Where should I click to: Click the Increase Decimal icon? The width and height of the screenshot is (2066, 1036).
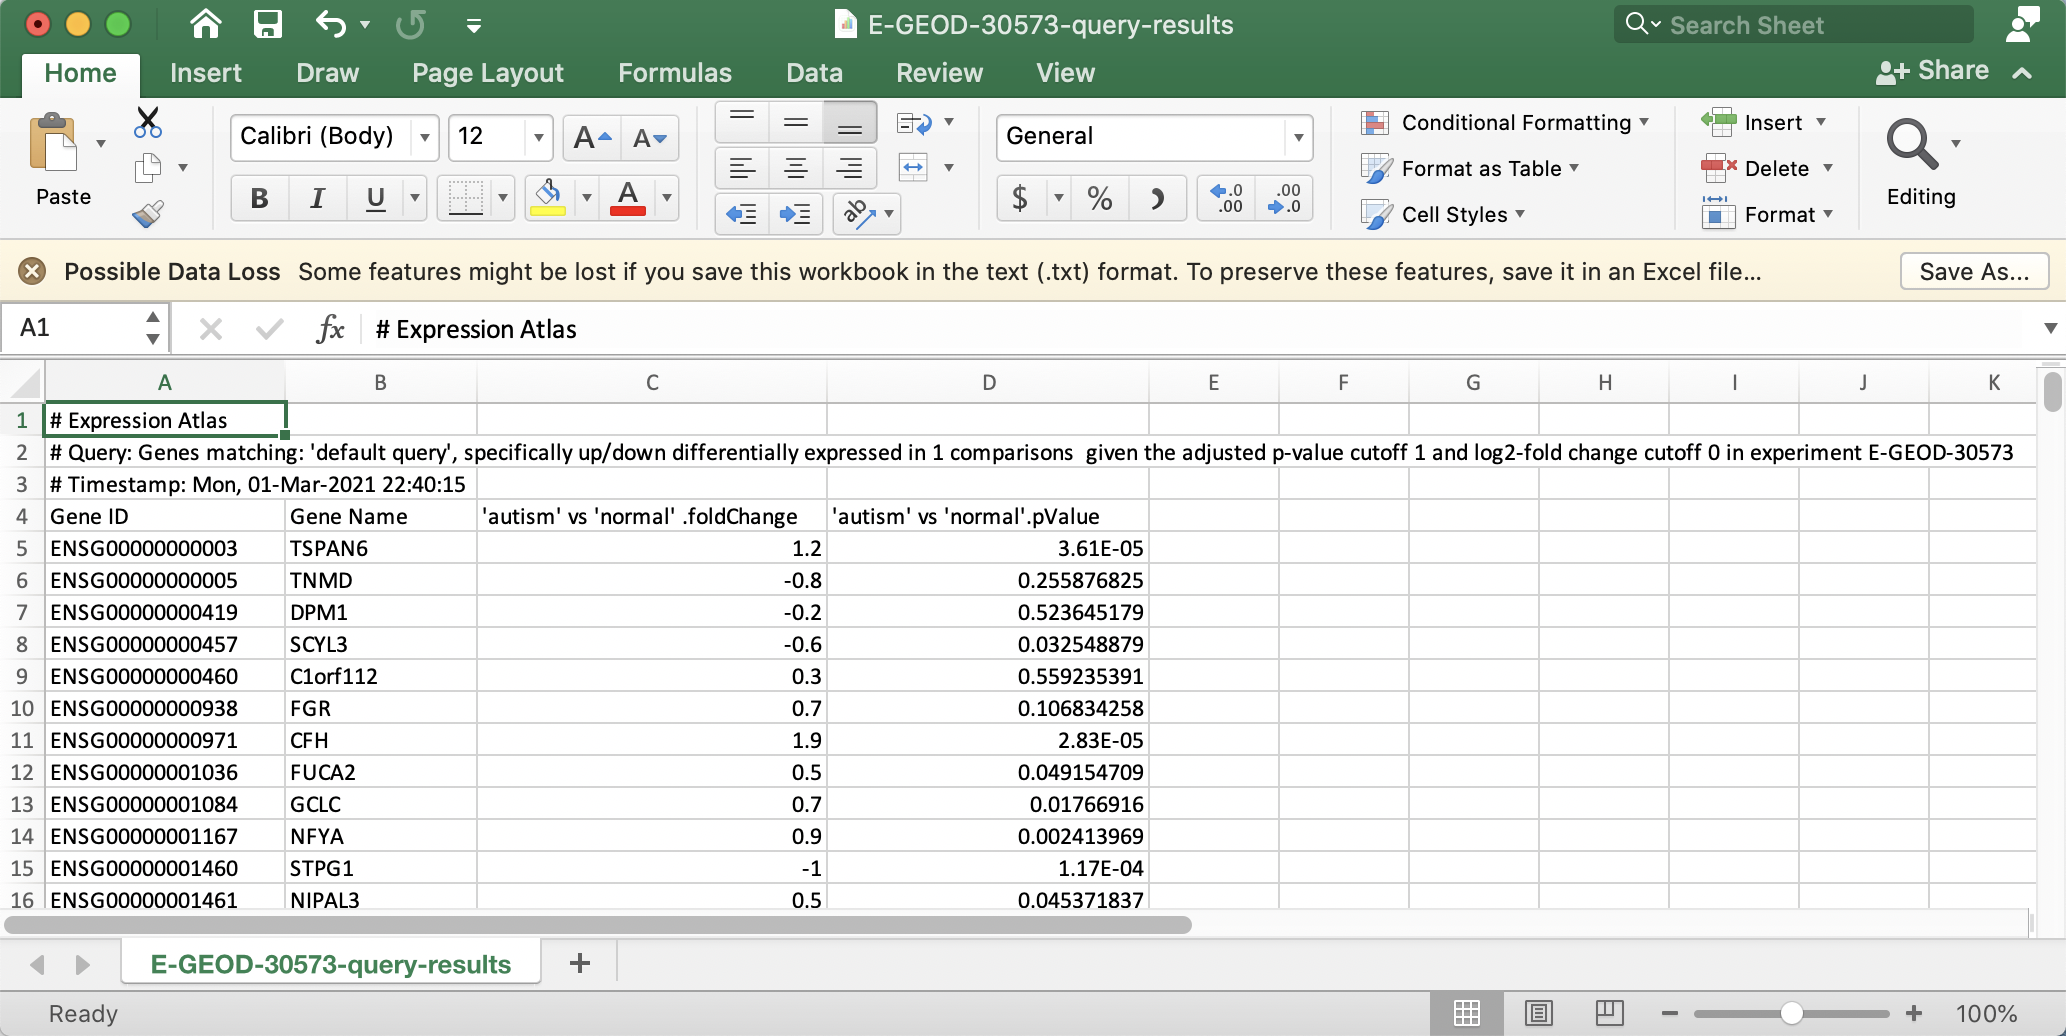coord(1227,198)
